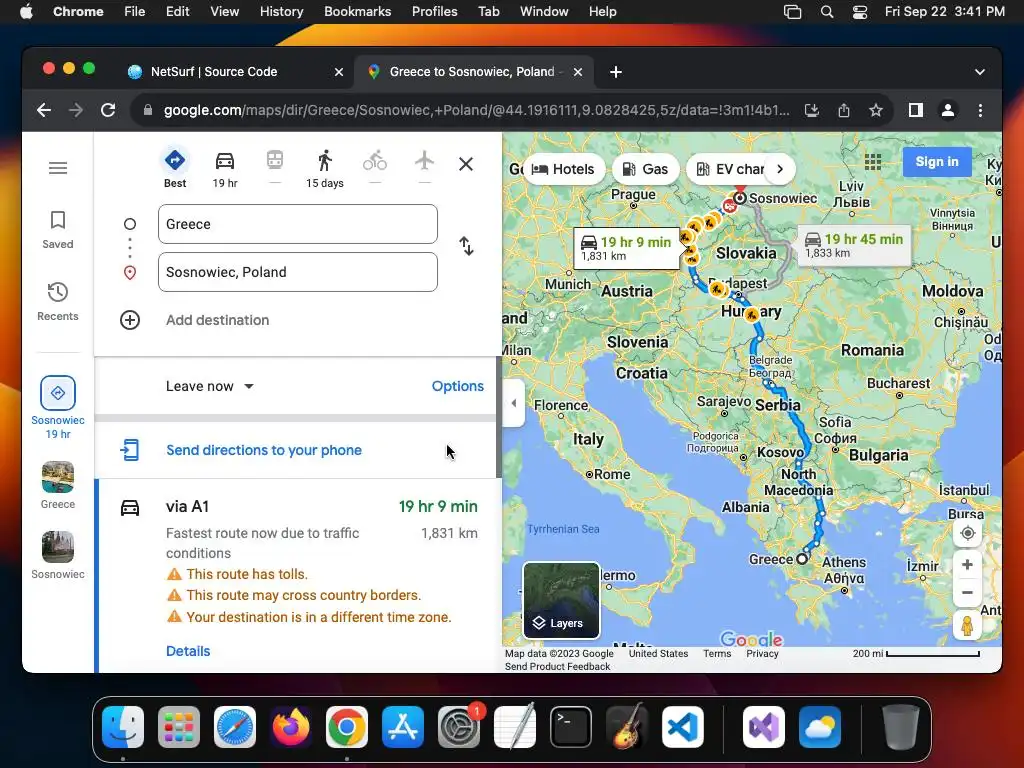Open the Window menu
This screenshot has width=1024, height=768.
click(x=544, y=12)
